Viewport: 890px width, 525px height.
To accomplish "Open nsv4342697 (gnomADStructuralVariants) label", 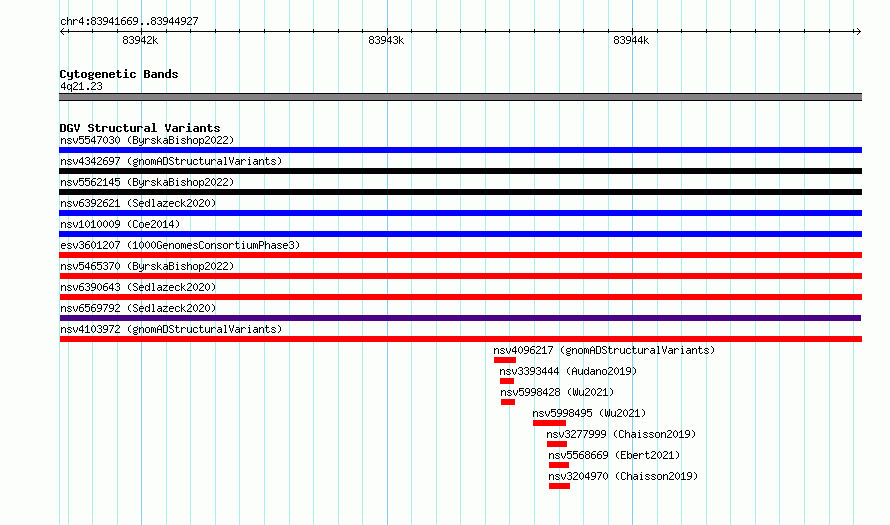I will tap(171, 161).
